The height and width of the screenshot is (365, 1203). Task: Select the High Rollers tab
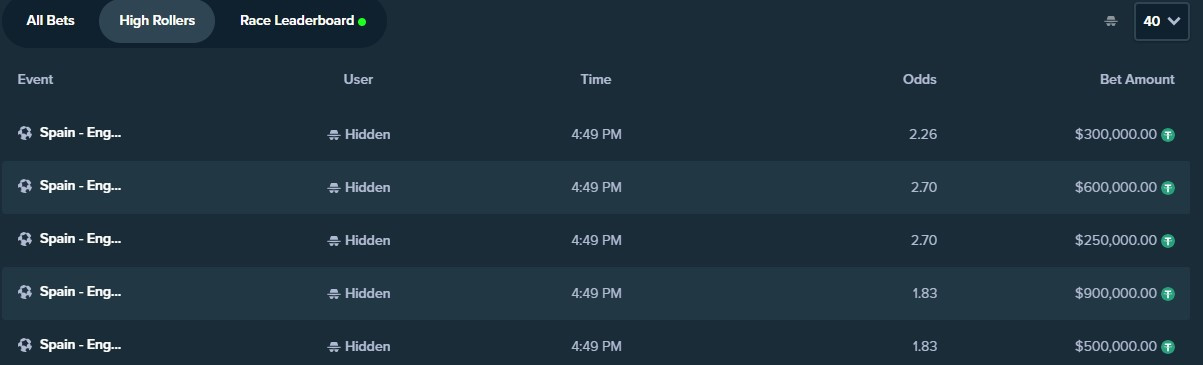tap(157, 21)
